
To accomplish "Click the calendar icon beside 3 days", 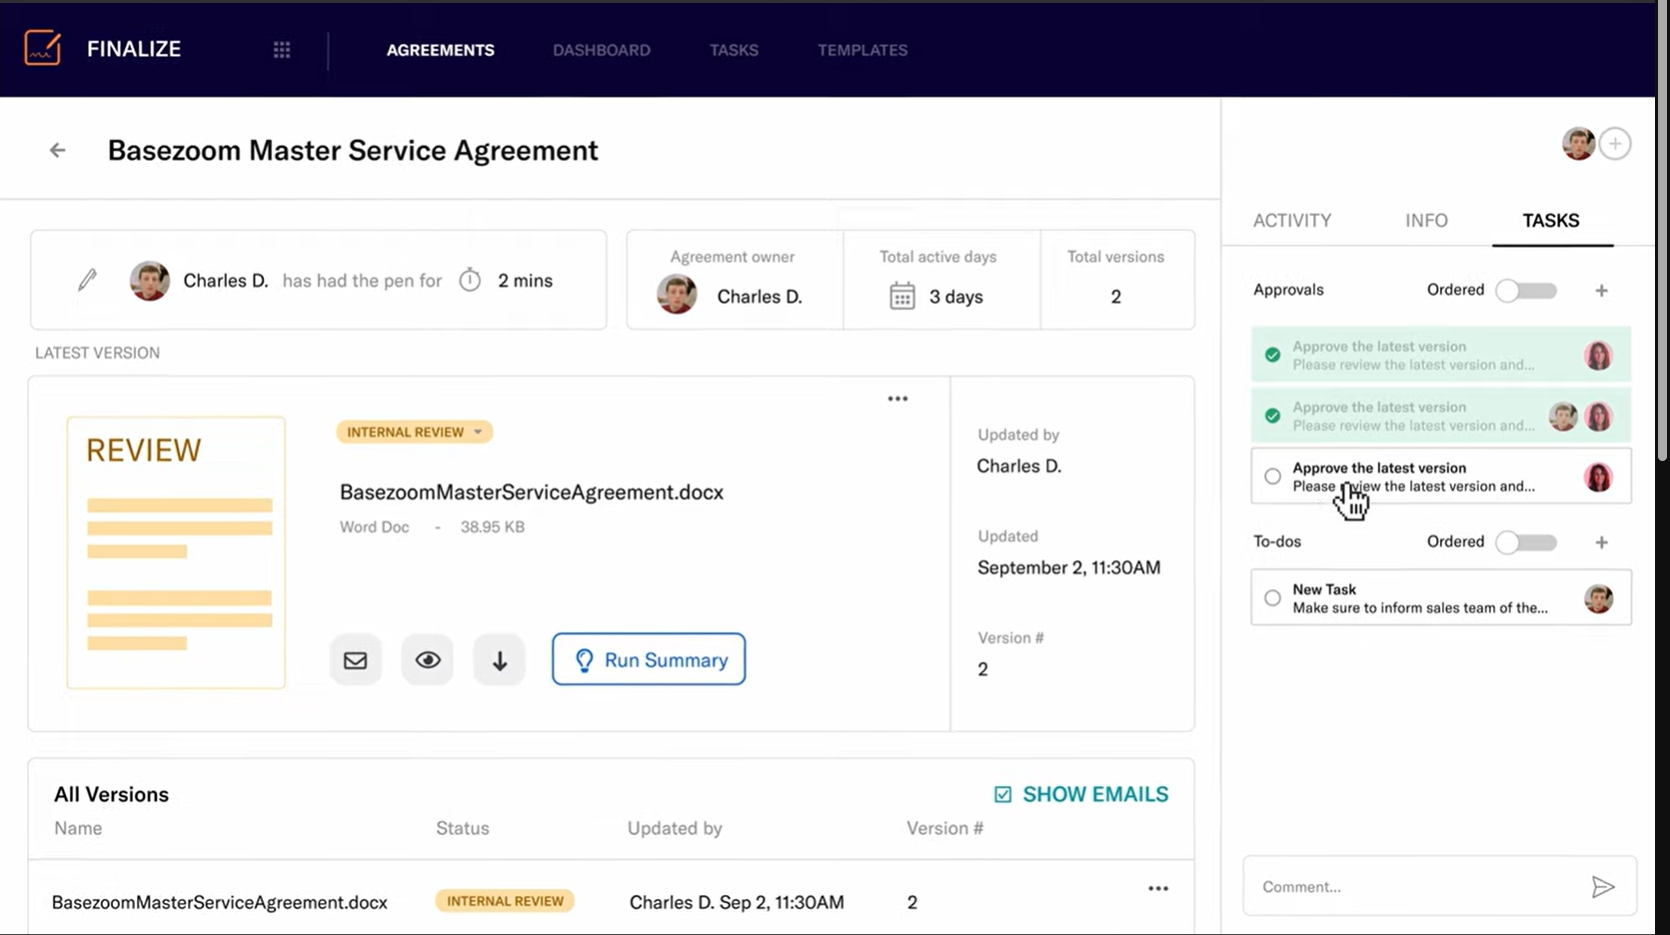I will (902, 296).
